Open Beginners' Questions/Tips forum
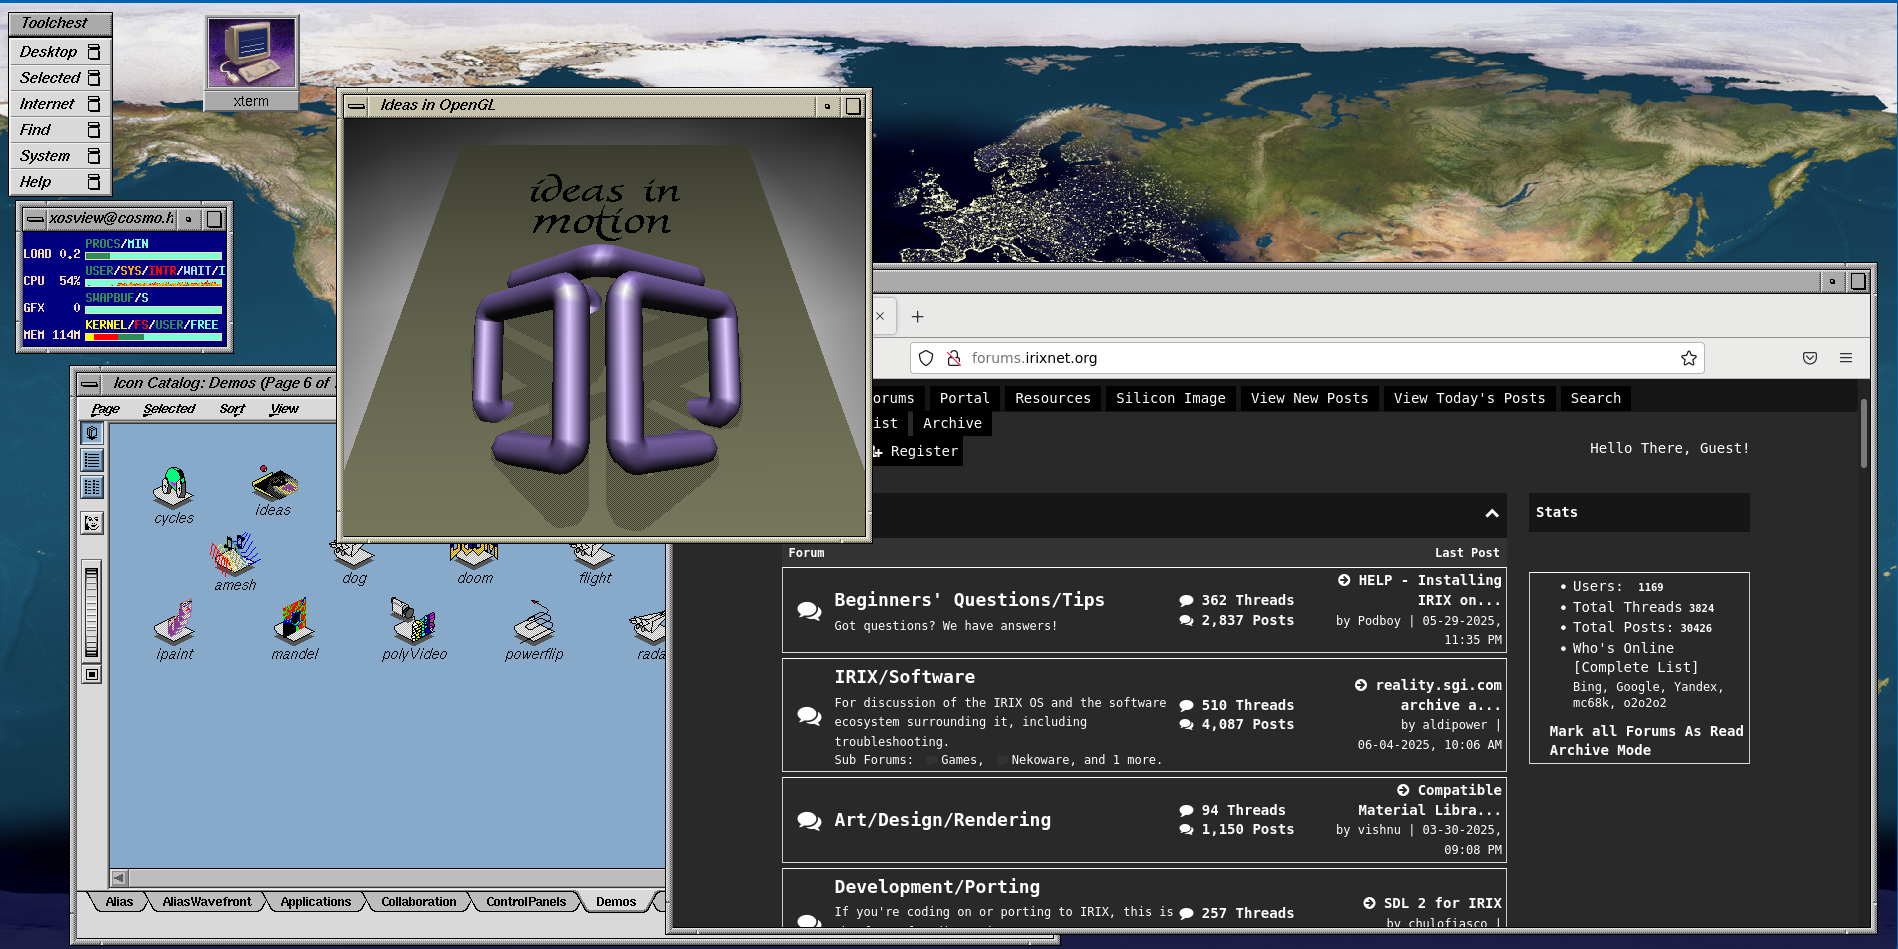Screen dimensions: 1898x949 968,600
